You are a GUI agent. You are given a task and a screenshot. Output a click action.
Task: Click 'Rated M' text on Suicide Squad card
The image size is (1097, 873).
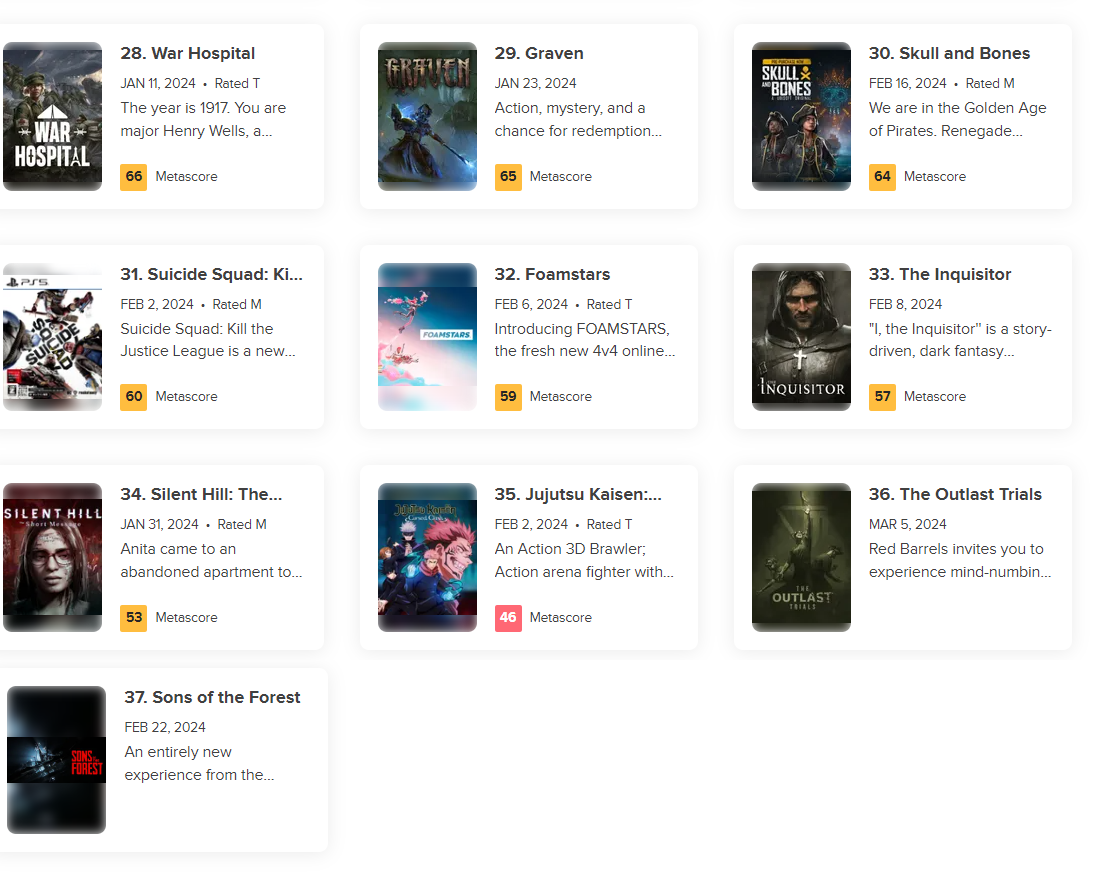click(x=237, y=304)
